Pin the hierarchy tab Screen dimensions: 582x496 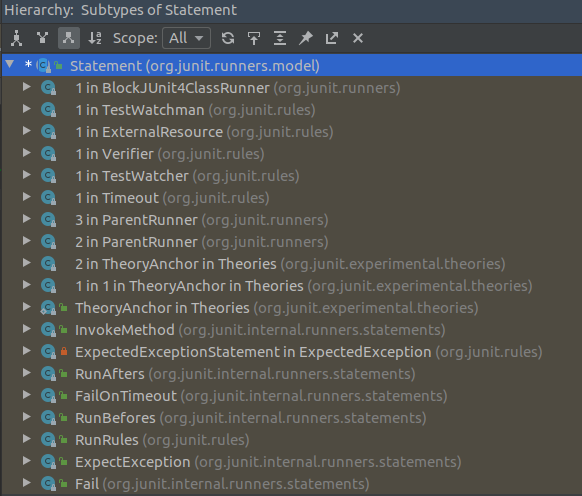point(306,38)
